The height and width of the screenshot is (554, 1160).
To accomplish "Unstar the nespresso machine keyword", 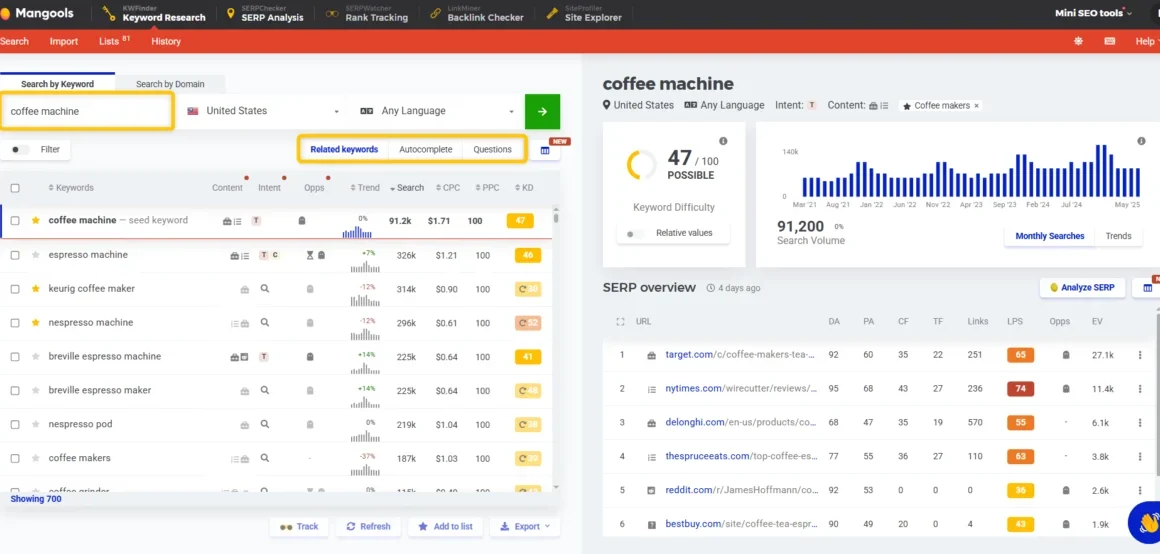I will [35, 323].
